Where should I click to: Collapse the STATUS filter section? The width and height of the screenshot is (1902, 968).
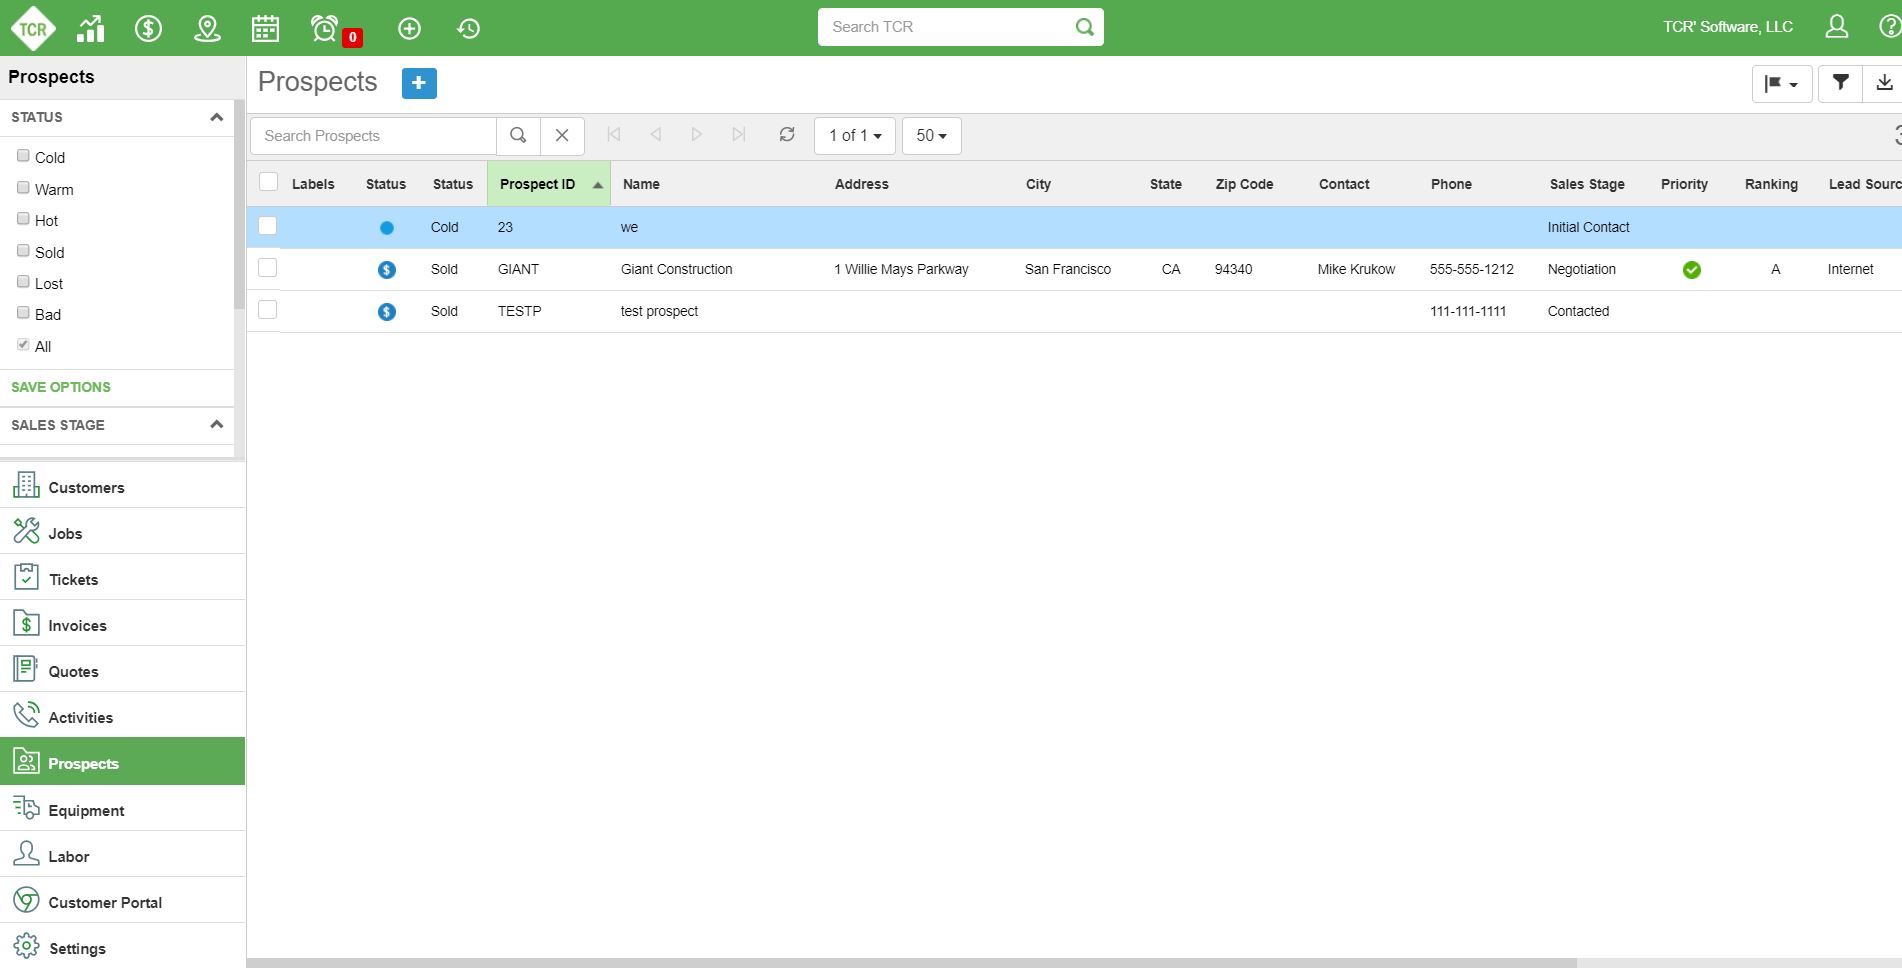tap(216, 117)
